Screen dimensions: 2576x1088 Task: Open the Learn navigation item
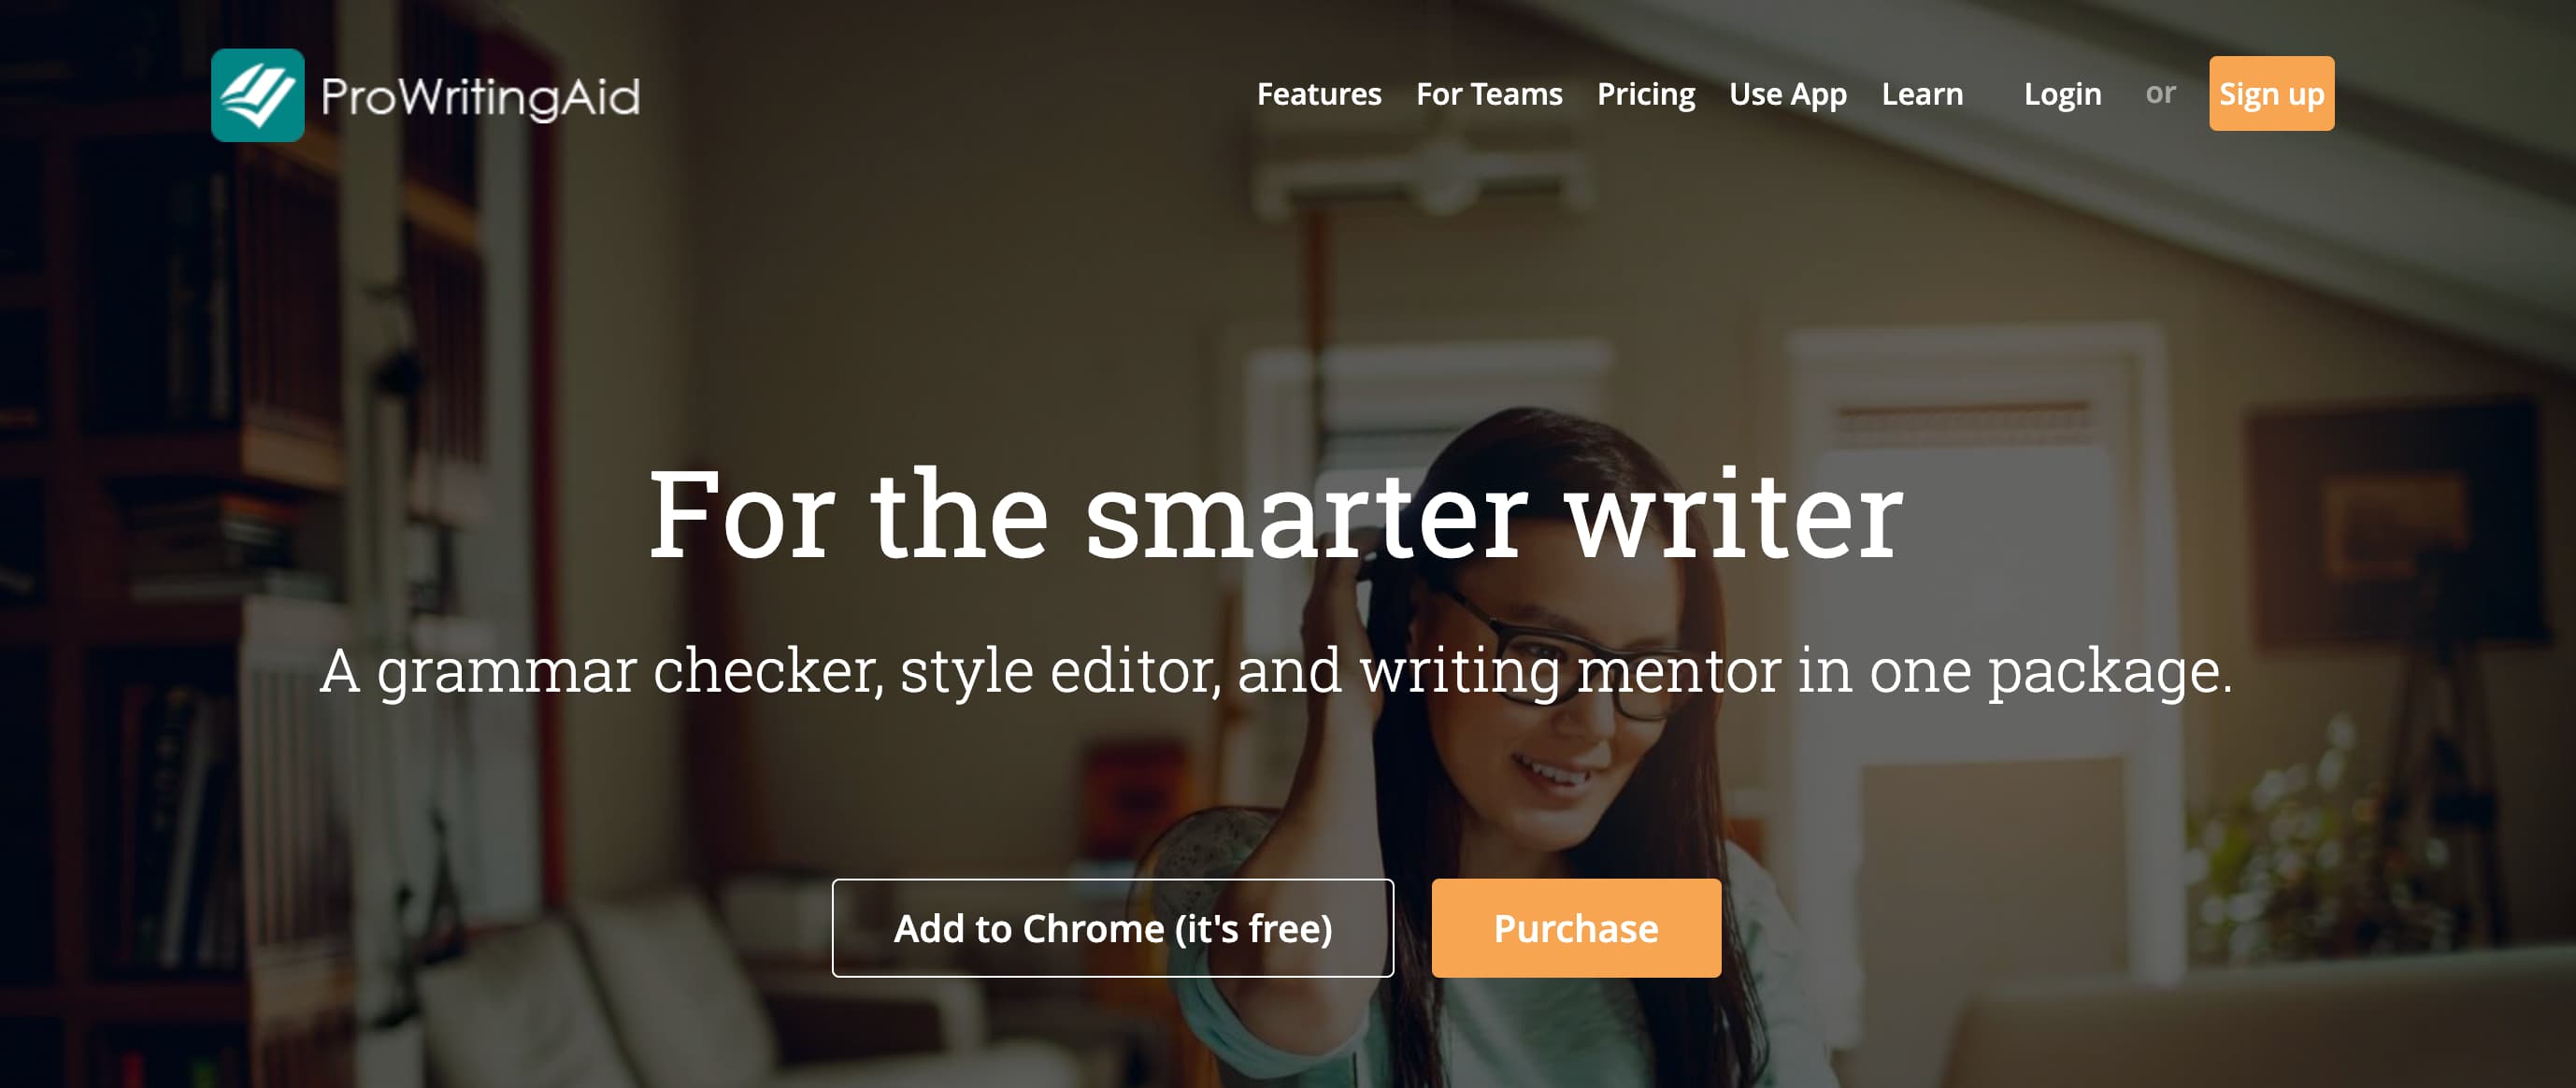point(1922,94)
